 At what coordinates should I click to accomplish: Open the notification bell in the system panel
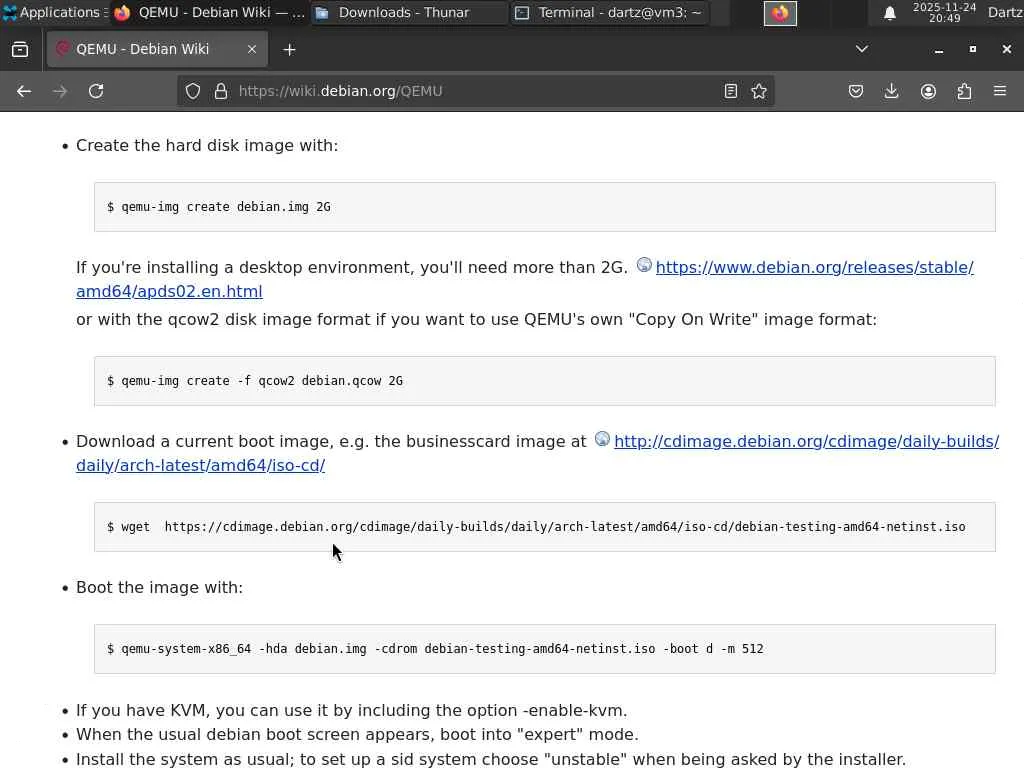coord(889,13)
